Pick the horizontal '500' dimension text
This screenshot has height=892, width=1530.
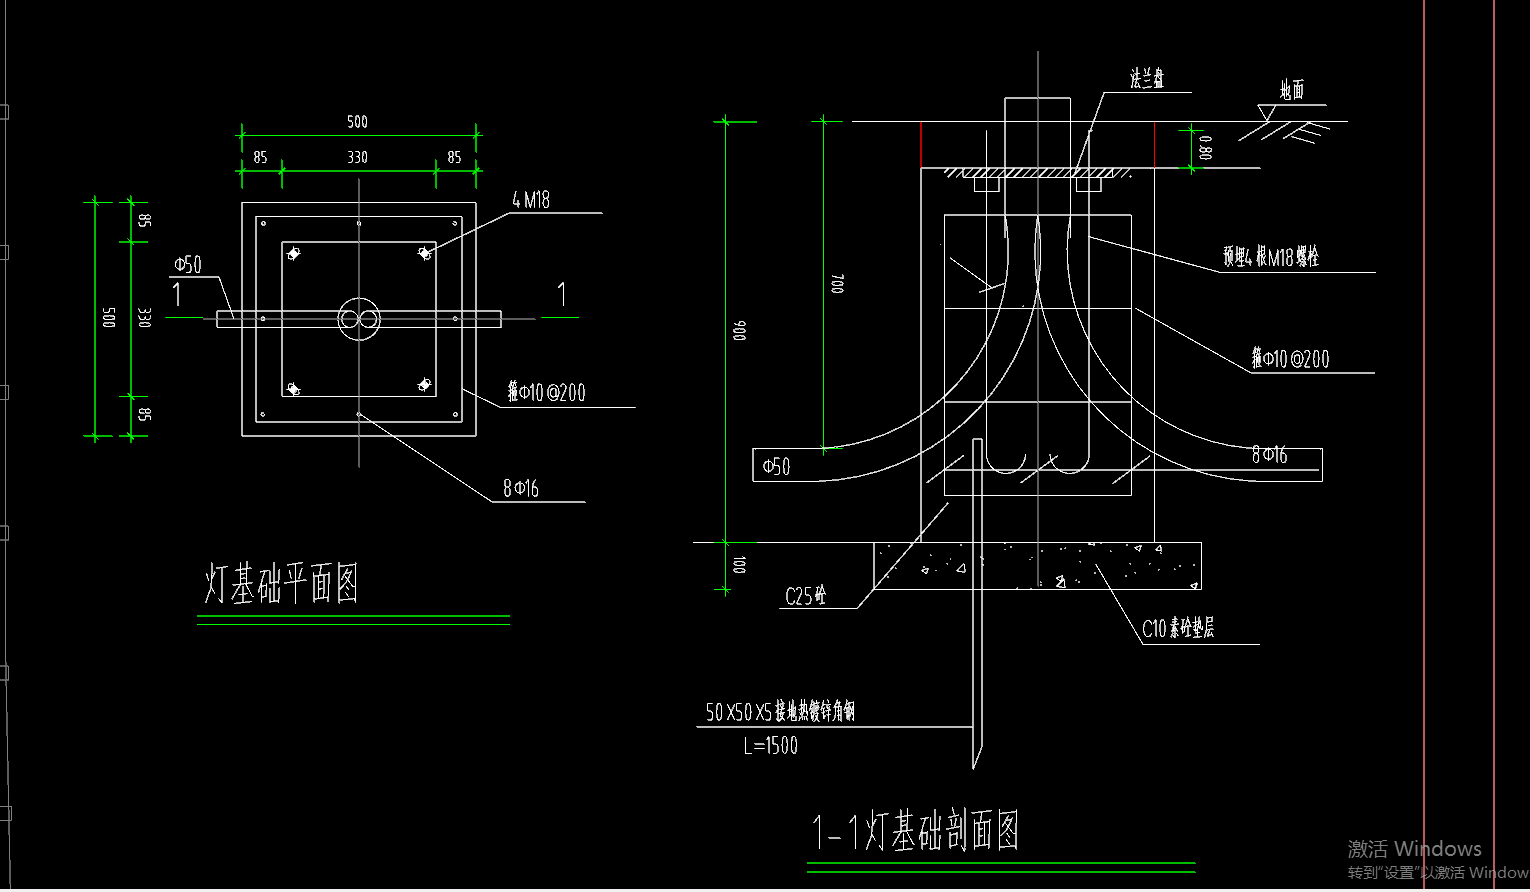(357, 122)
